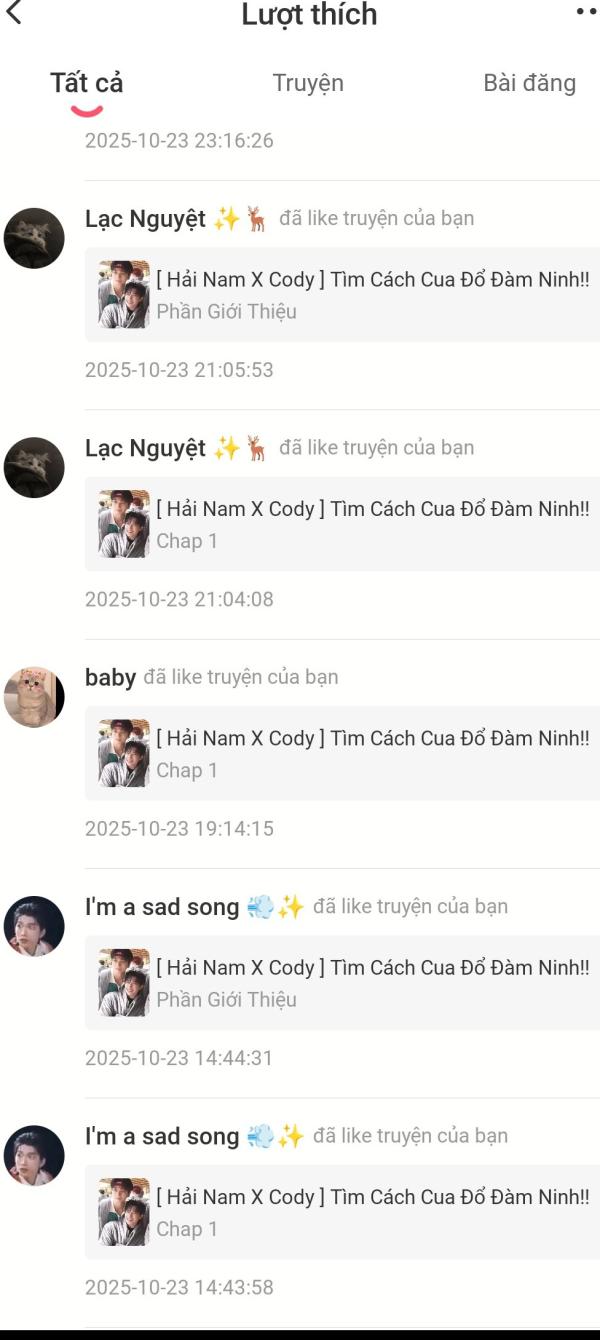Open Phần Giới Thiệu story card liked by Lạc Nguyệt
The image size is (600, 1340).
(x=342, y=294)
